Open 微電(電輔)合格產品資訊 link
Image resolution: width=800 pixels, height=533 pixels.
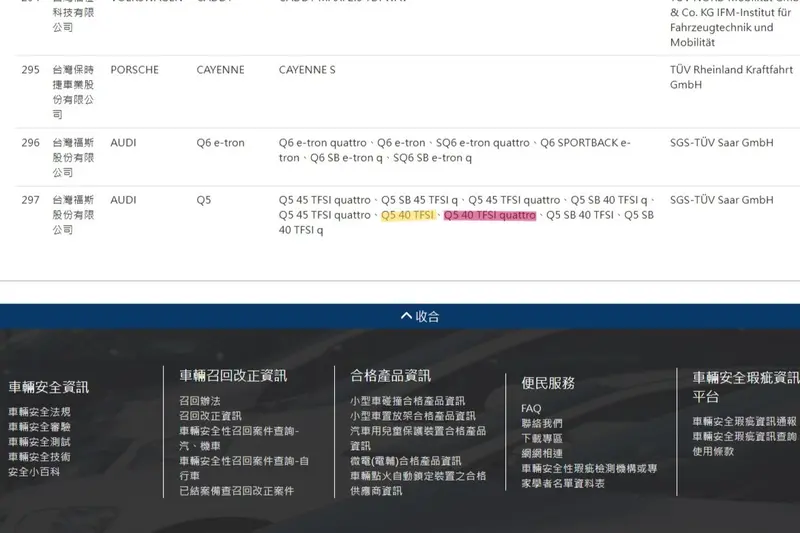pos(406,461)
